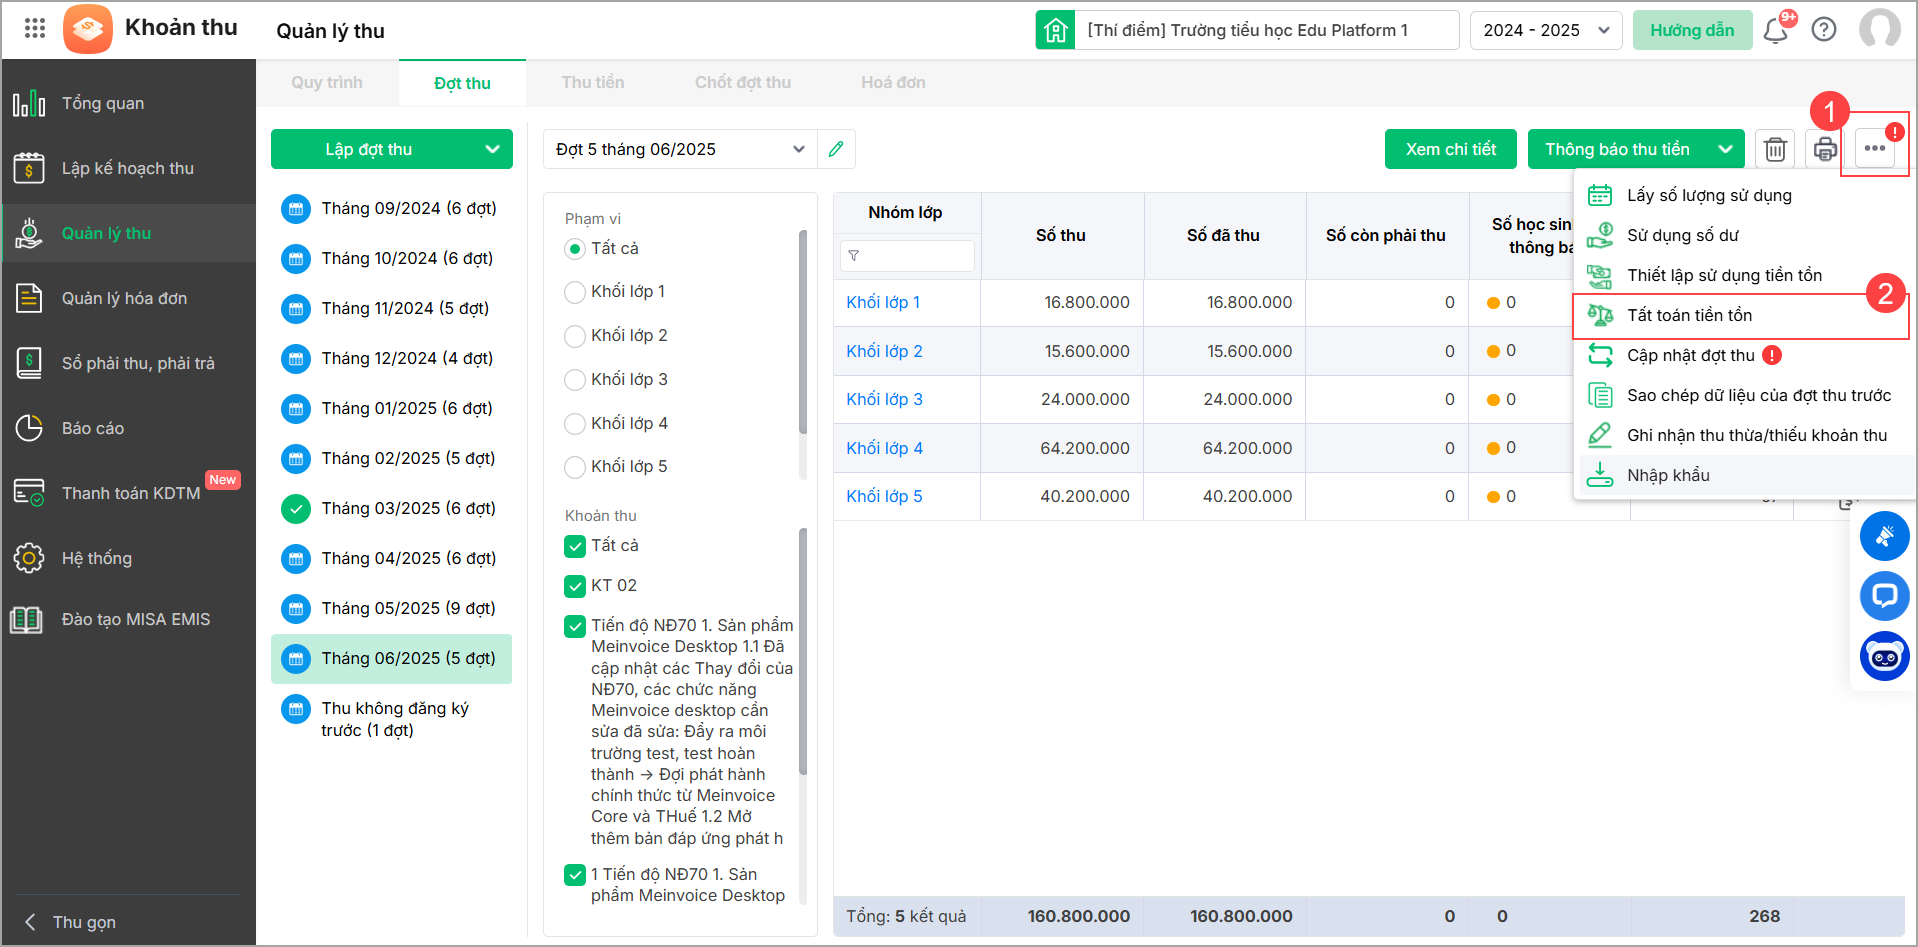1918x947 pixels.
Task: Click the Xem chi tiết button
Action: (1450, 149)
